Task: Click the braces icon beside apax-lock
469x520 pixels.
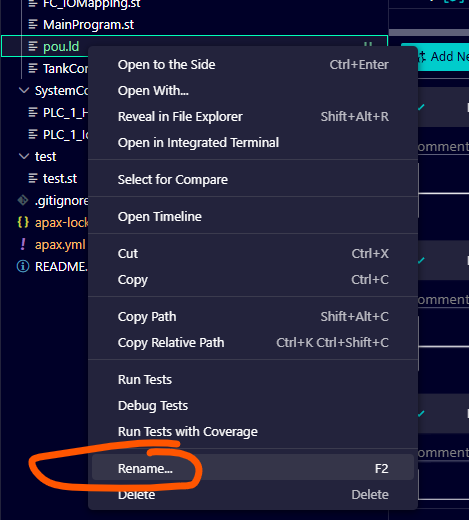Action: (x=23, y=222)
